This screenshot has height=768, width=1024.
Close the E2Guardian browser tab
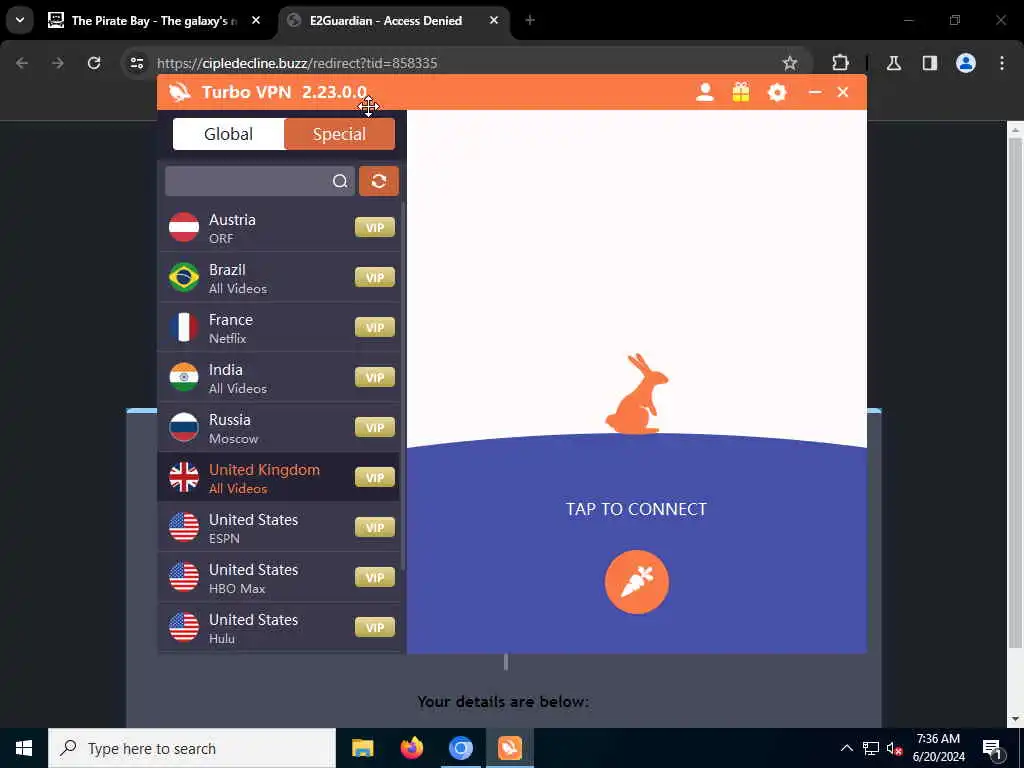pyautogui.click(x=494, y=21)
